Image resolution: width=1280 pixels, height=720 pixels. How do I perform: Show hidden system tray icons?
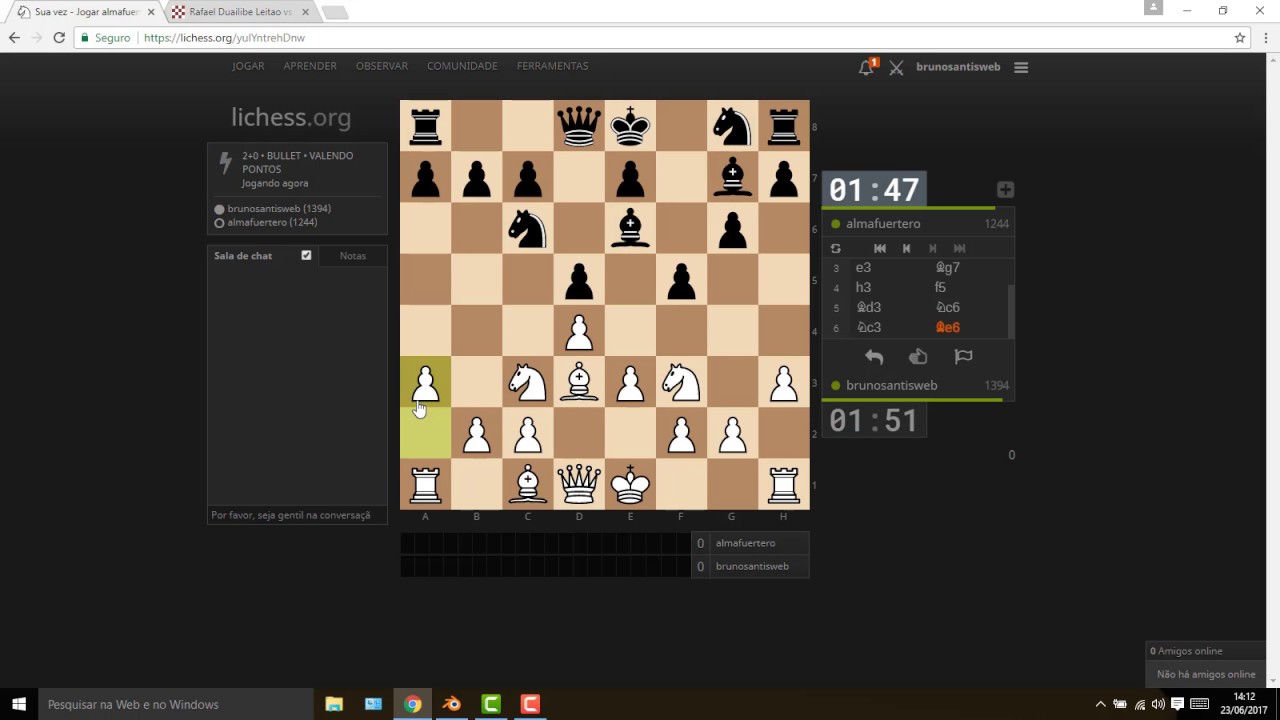[x=1100, y=704]
